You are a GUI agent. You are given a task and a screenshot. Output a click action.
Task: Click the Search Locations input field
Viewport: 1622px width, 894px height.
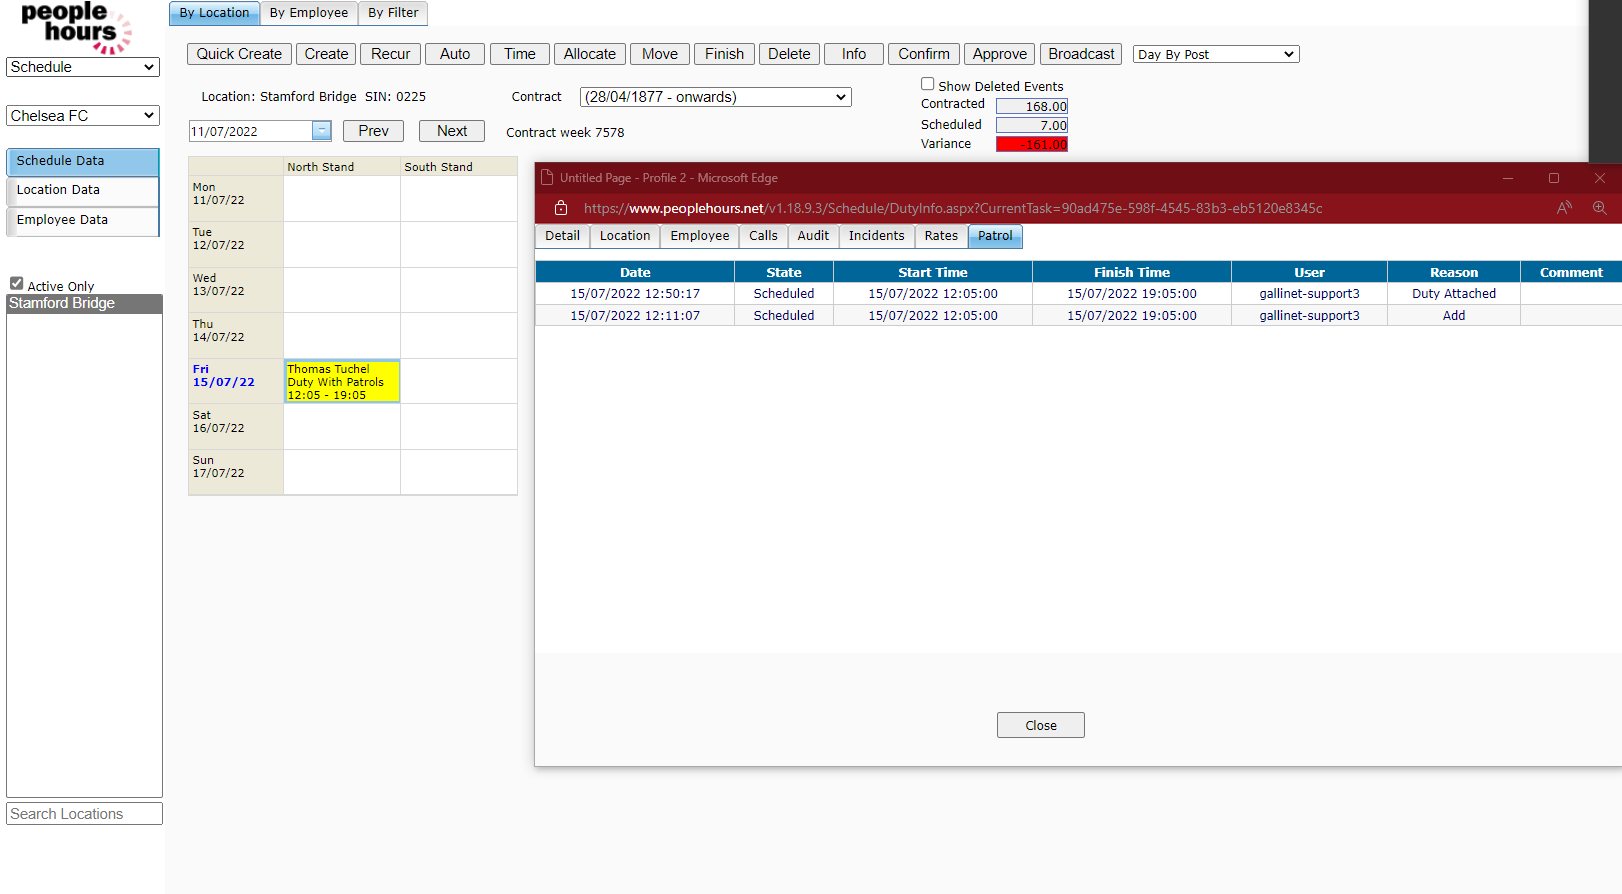(x=84, y=814)
